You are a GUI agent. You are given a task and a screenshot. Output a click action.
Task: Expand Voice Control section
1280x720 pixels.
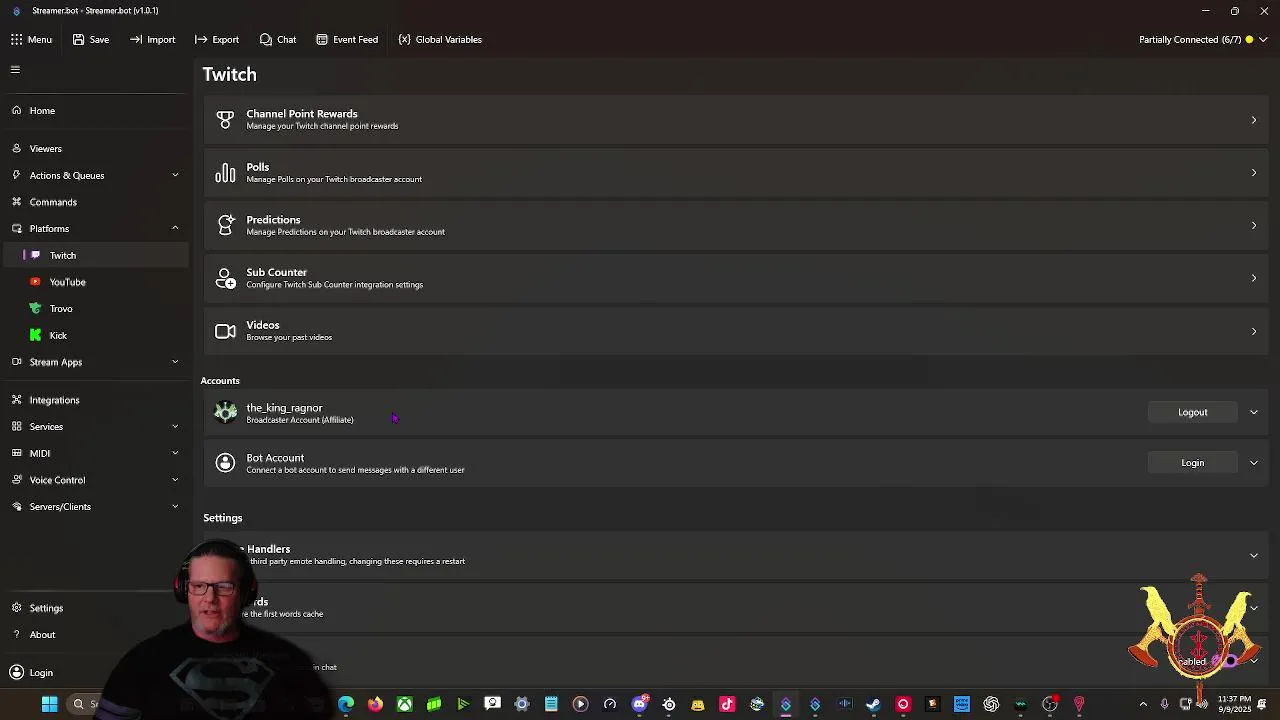tap(95, 480)
